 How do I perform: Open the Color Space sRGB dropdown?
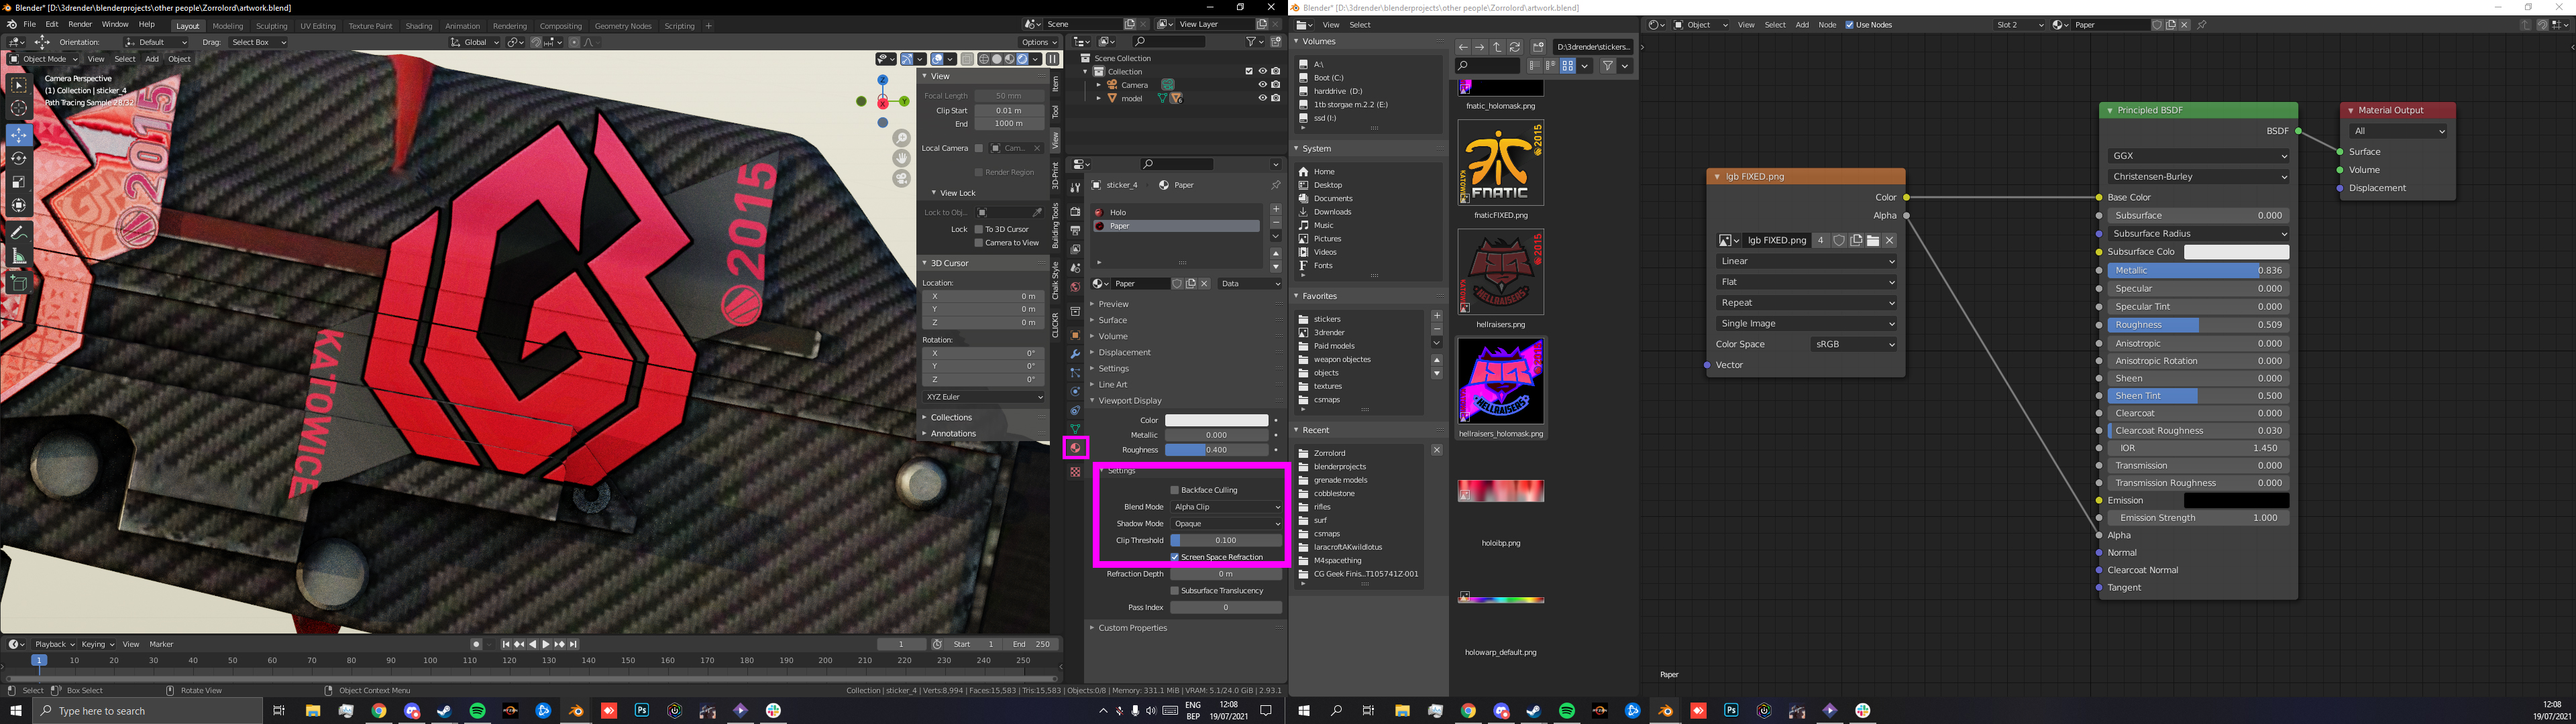pyautogui.click(x=1854, y=344)
